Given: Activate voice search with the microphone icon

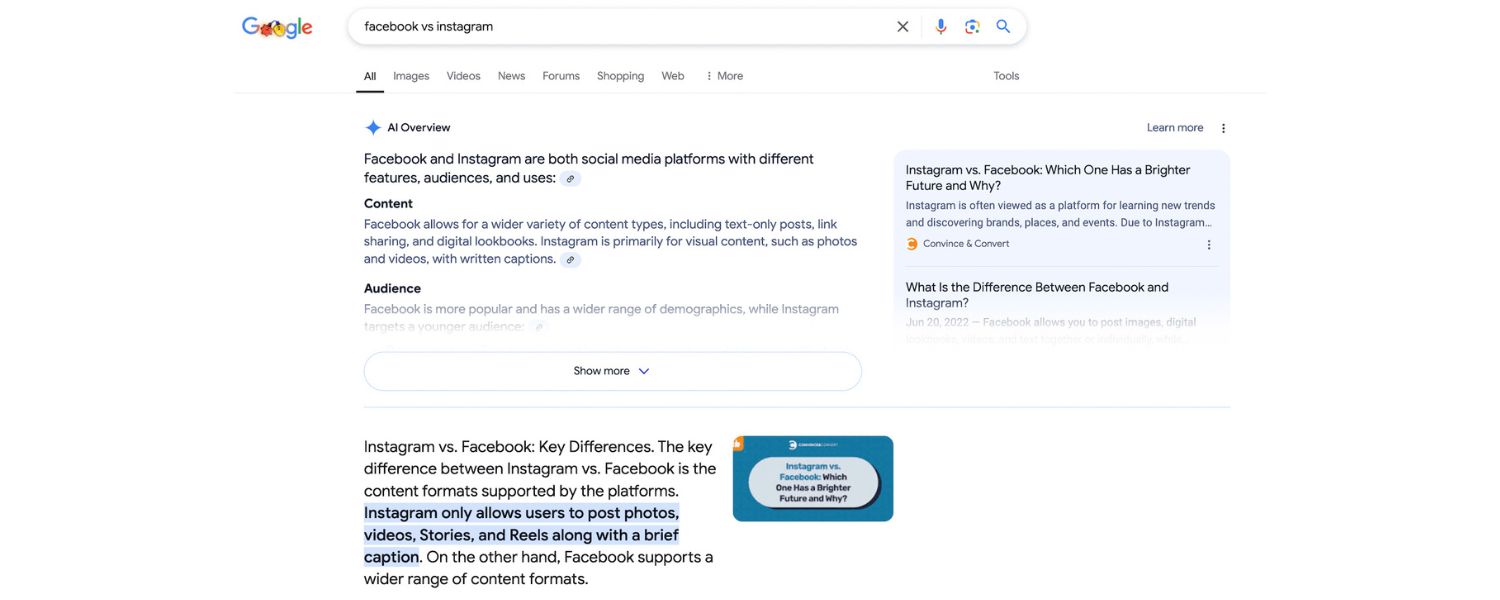Looking at the screenshot, I should tap(940, 26).
